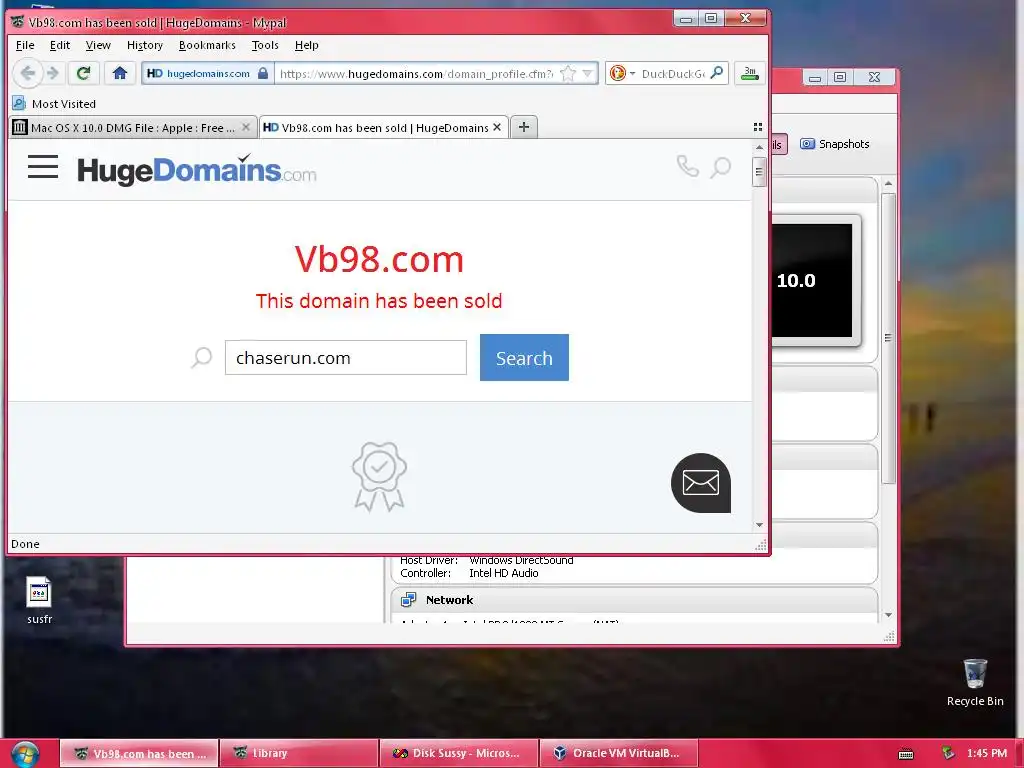Image resolution: width=1024 pixels, height=768 pixels.
Task: Switch to Vb98.com taskbar button
Action: 139,753
